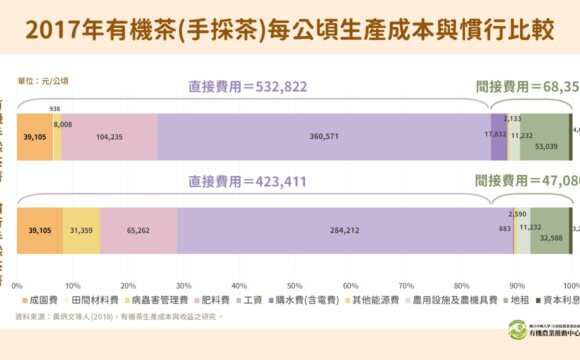This screenshot has height=360, width=580.
Task: Select the dark green 資本利息 legend swatch
Action: click(539, 300)
